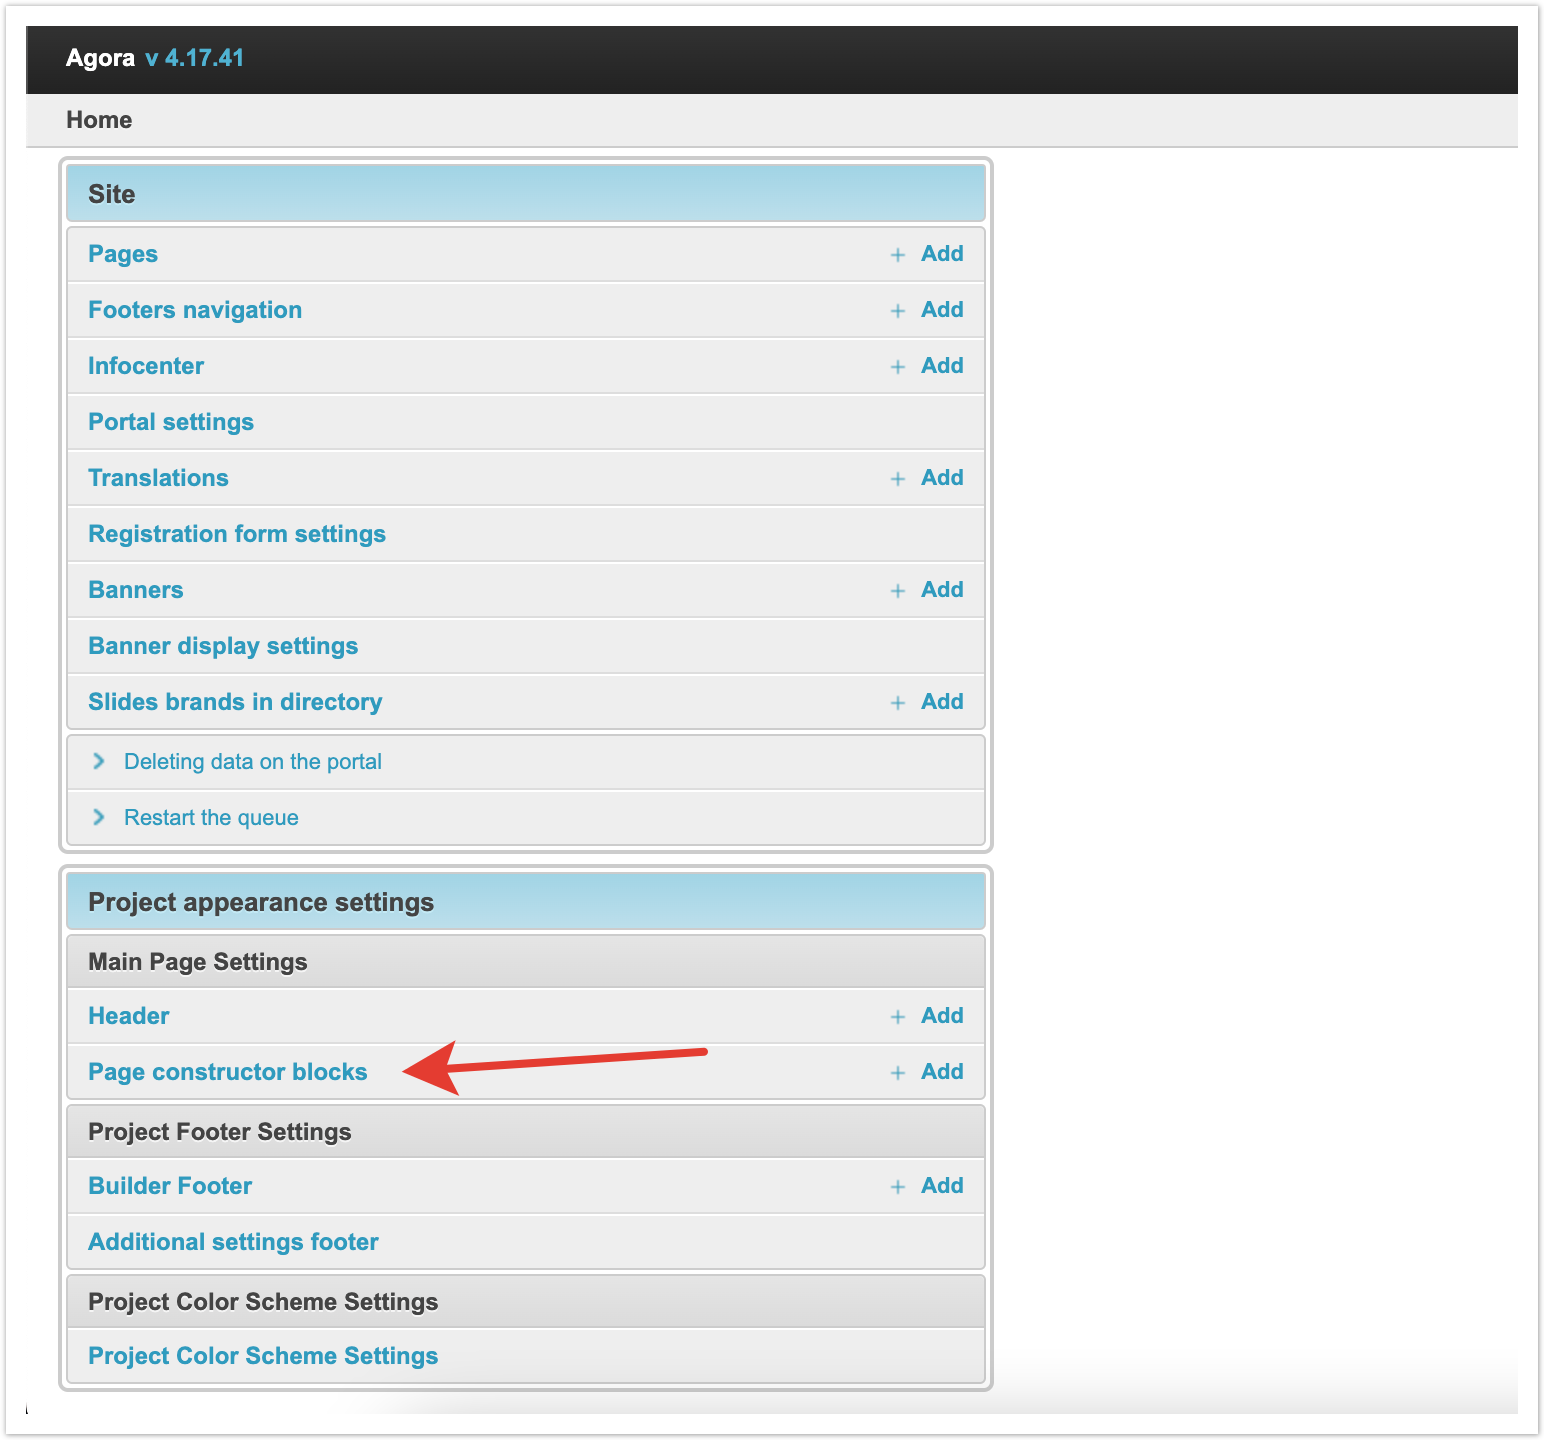Click Add text for Builder Footer
The height and width of the screenshot is (1440, 1544).
coord(942,1186)
